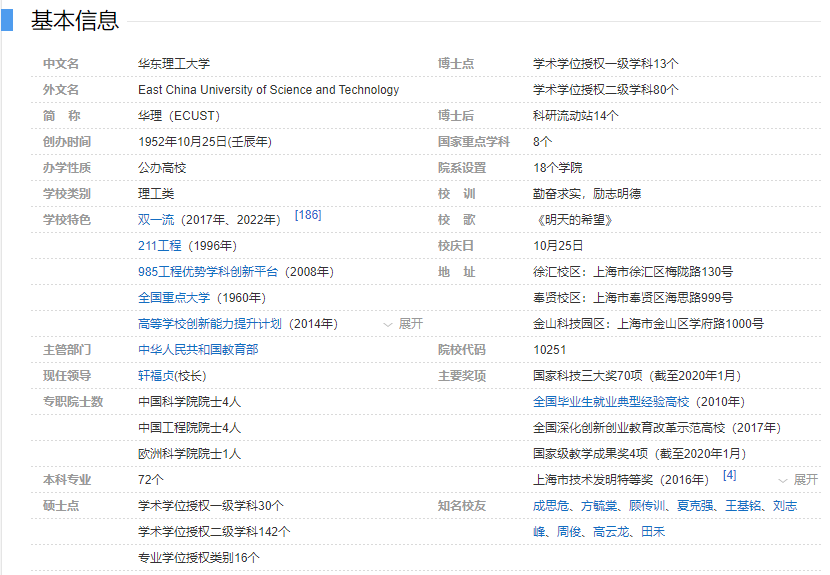Open president 轩福贞's entry
The width and height of the screenshot is (830, 575).
point(156,375)
